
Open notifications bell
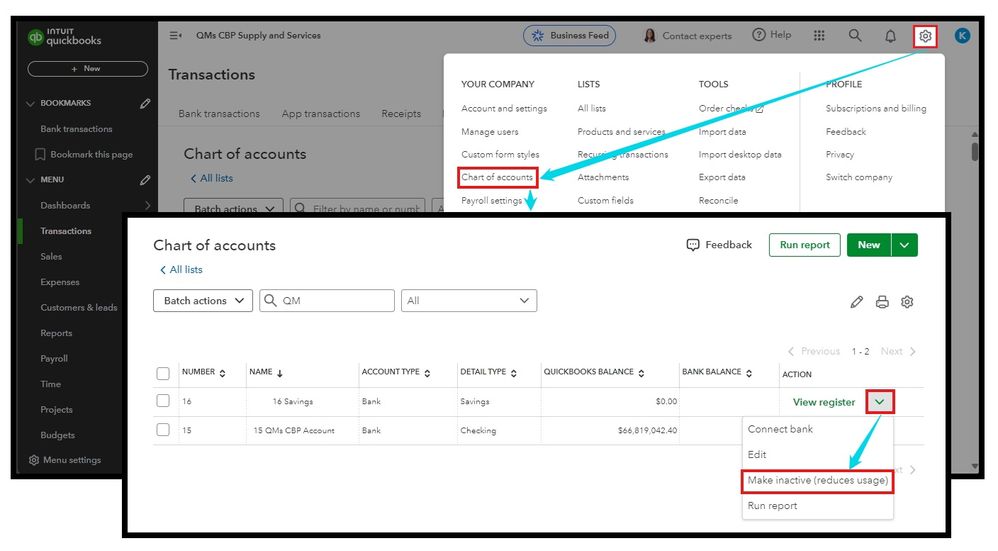(x=890, y=36)
